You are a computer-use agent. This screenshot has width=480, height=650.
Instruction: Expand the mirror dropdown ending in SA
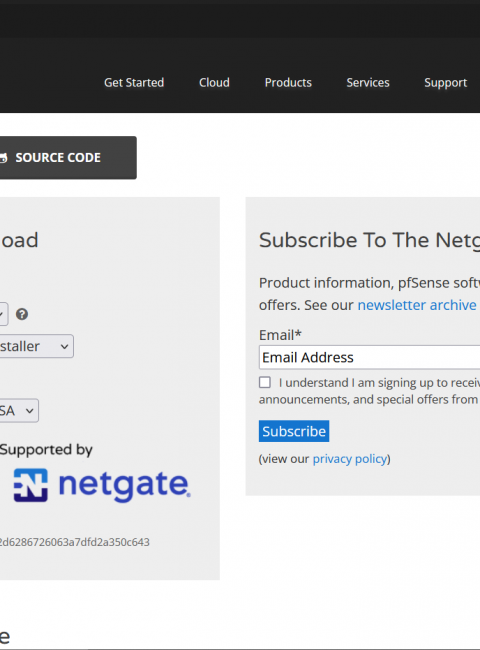pyautogui.click(x=19, y=410)
